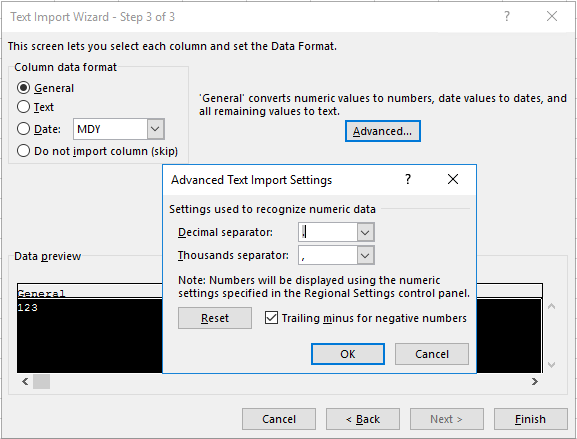Expand the Decimal separator dropdown

pyautogui.click(x=365, y=232)
